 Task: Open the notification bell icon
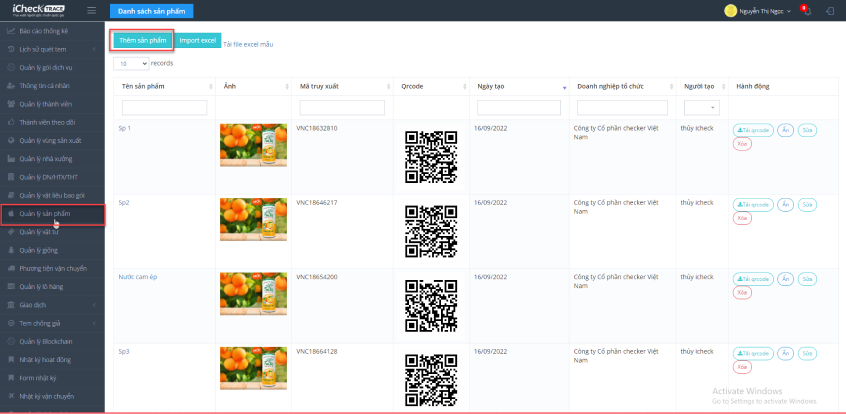point(807,11)
